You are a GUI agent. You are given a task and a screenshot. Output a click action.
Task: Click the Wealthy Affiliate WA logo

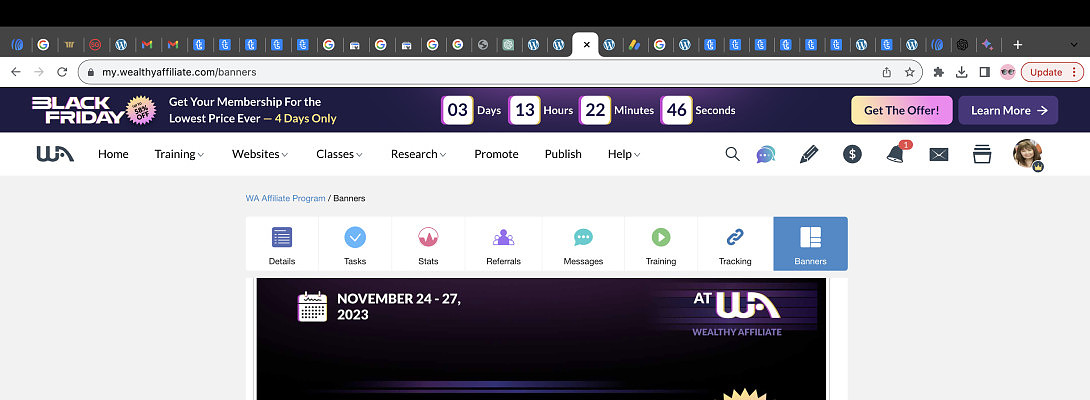55,154
